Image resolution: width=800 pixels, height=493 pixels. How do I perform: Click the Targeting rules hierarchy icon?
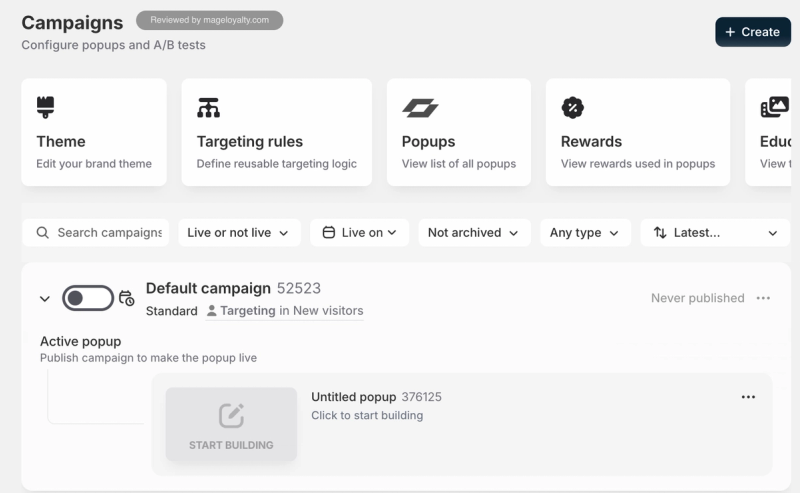(x=208, y=108)
